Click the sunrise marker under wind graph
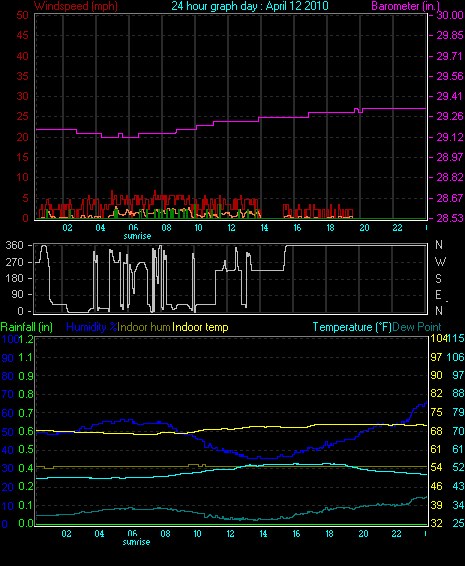This screenshot has height=566, width=465. pos(137,236)
